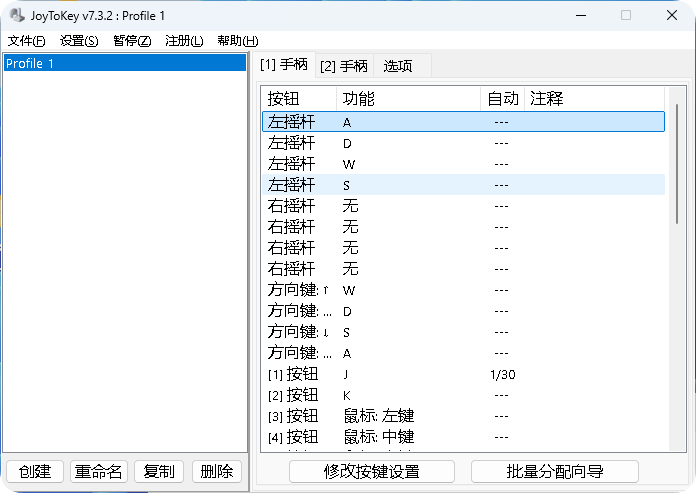Select the 左摇杆 row mapped to D
The width and height of the screenshot is (696, 493).
(x=463, y=143)
